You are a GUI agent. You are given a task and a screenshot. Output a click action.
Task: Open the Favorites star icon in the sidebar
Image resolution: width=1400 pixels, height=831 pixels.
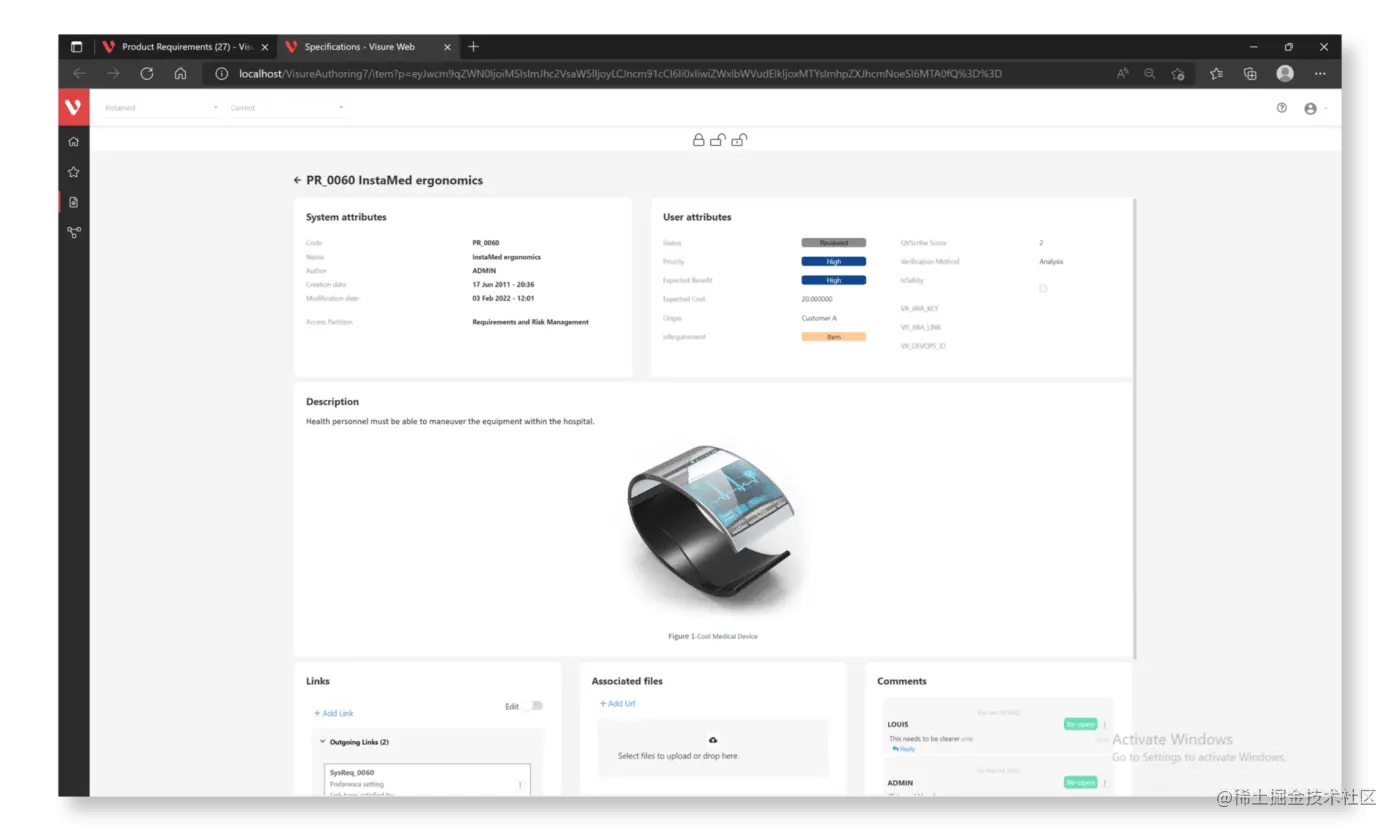point(73,172)
